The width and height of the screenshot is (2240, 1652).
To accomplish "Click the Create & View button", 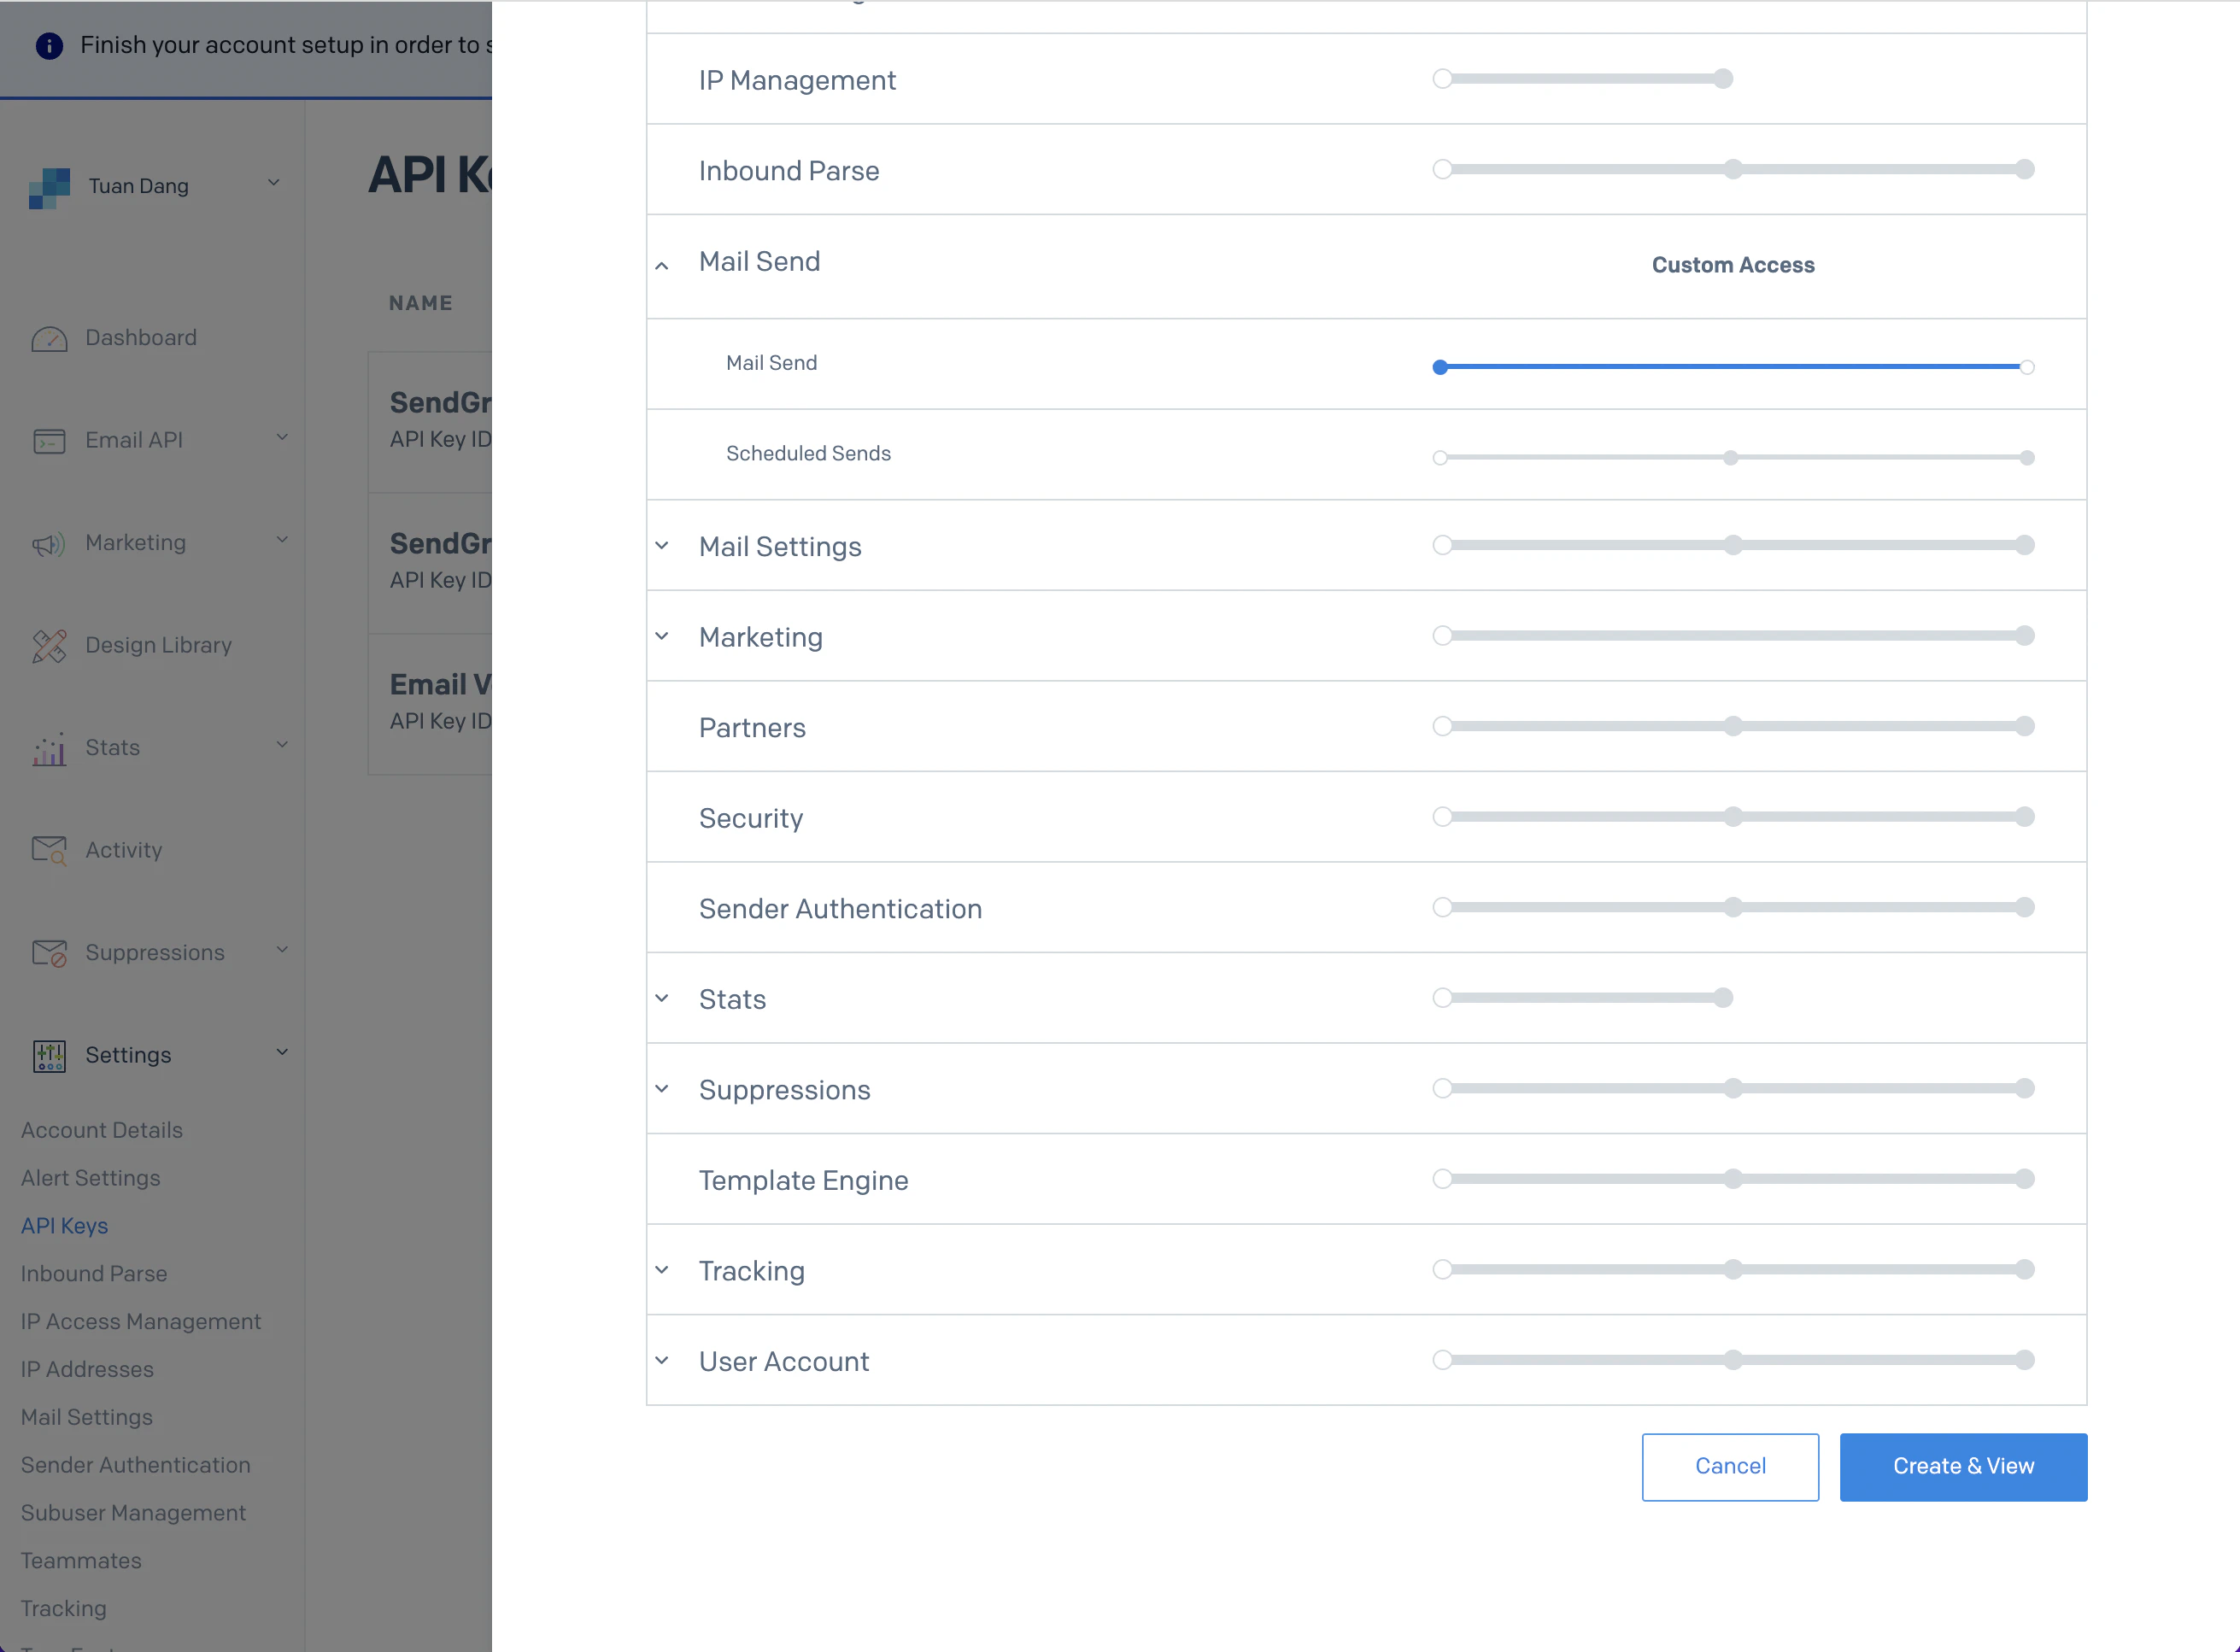I will click(x=1962, y=1466).
